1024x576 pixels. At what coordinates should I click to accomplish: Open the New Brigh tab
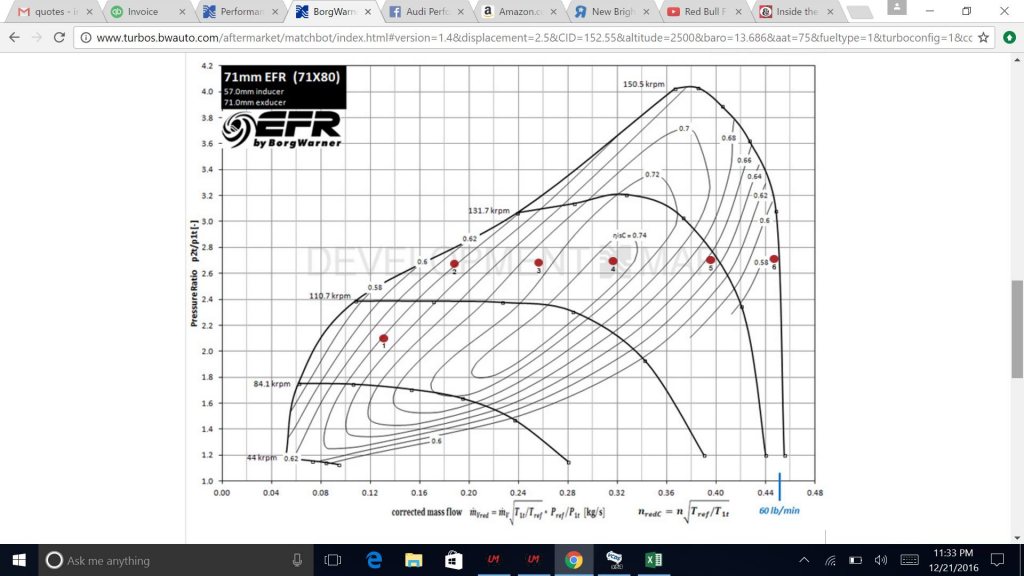tap(606, 12)
